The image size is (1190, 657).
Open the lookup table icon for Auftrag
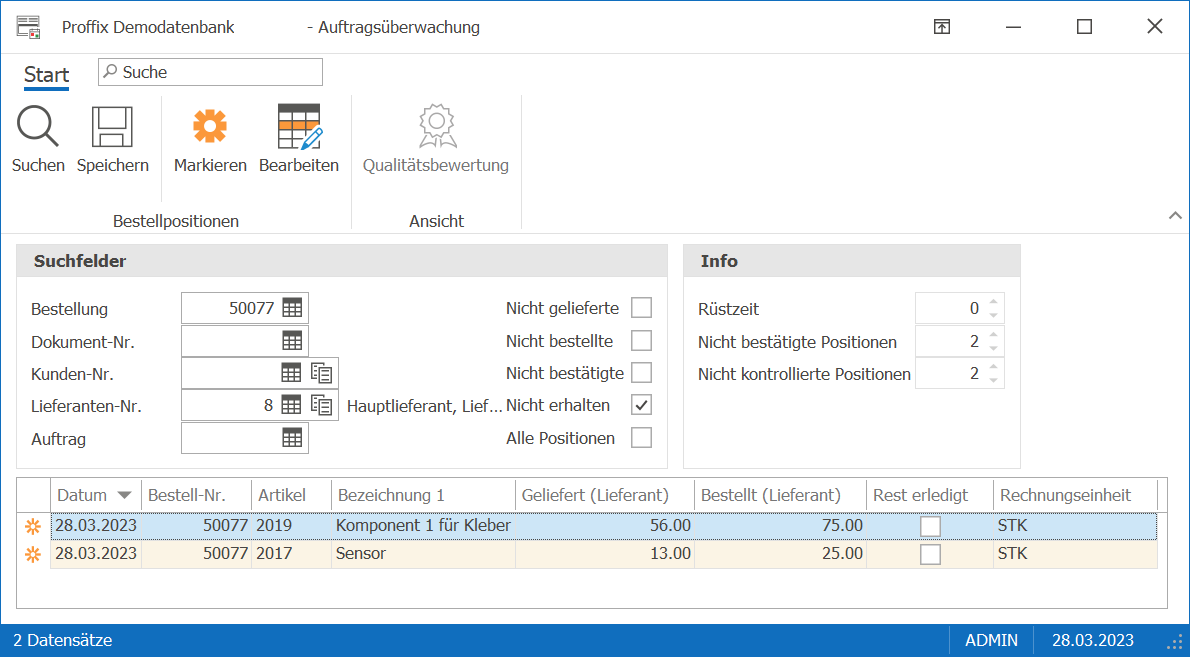292,438
